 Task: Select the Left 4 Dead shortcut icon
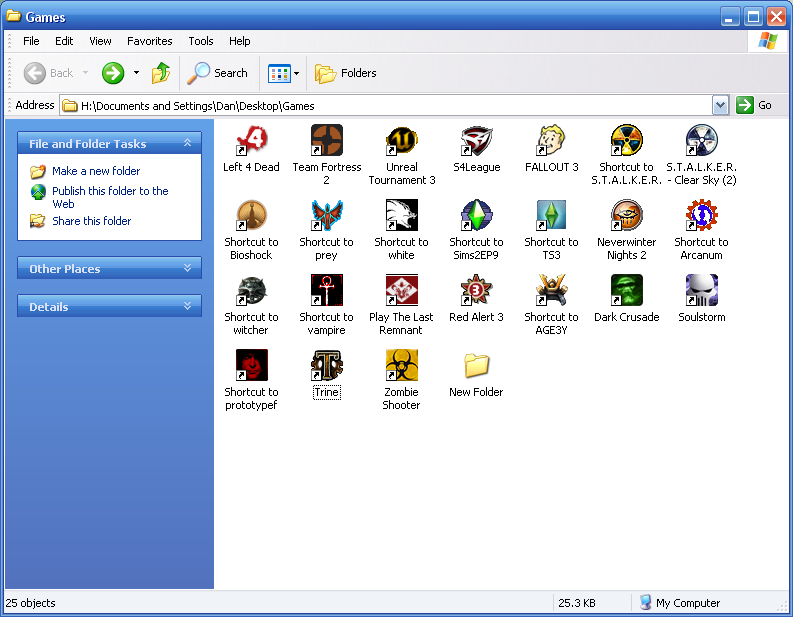coord(251,141)
